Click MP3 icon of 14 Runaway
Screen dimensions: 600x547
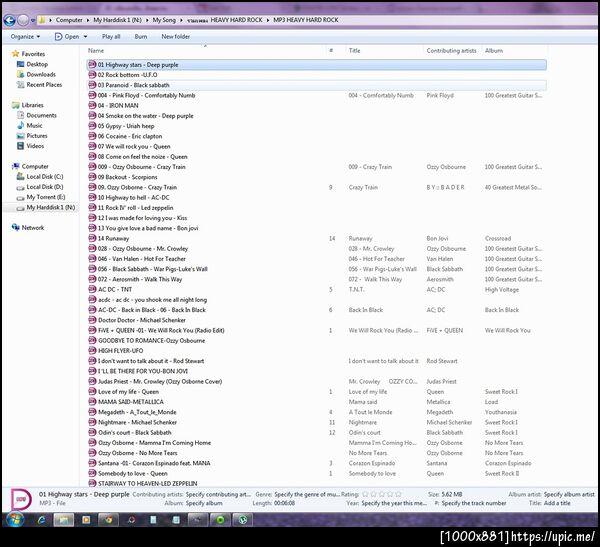tap(92, 238)
